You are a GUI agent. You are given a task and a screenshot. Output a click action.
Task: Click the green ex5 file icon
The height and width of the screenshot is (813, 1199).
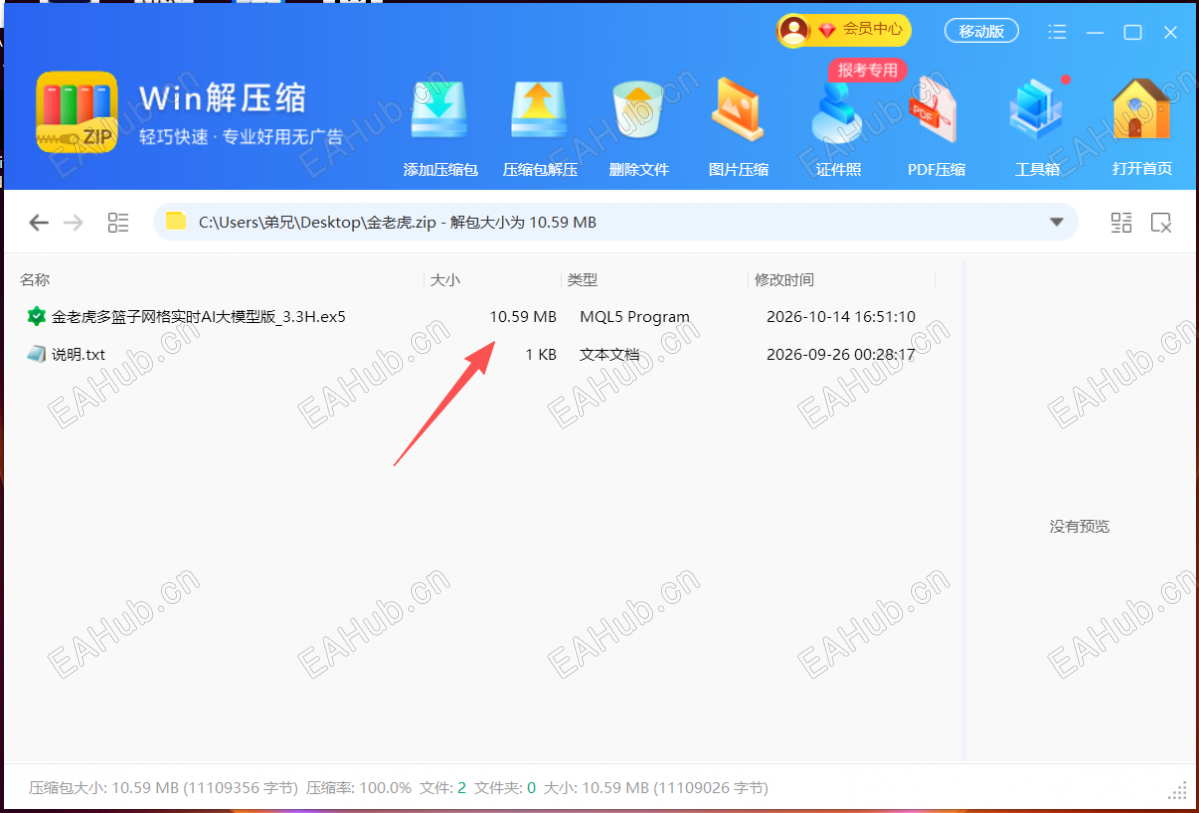point(35,316)
